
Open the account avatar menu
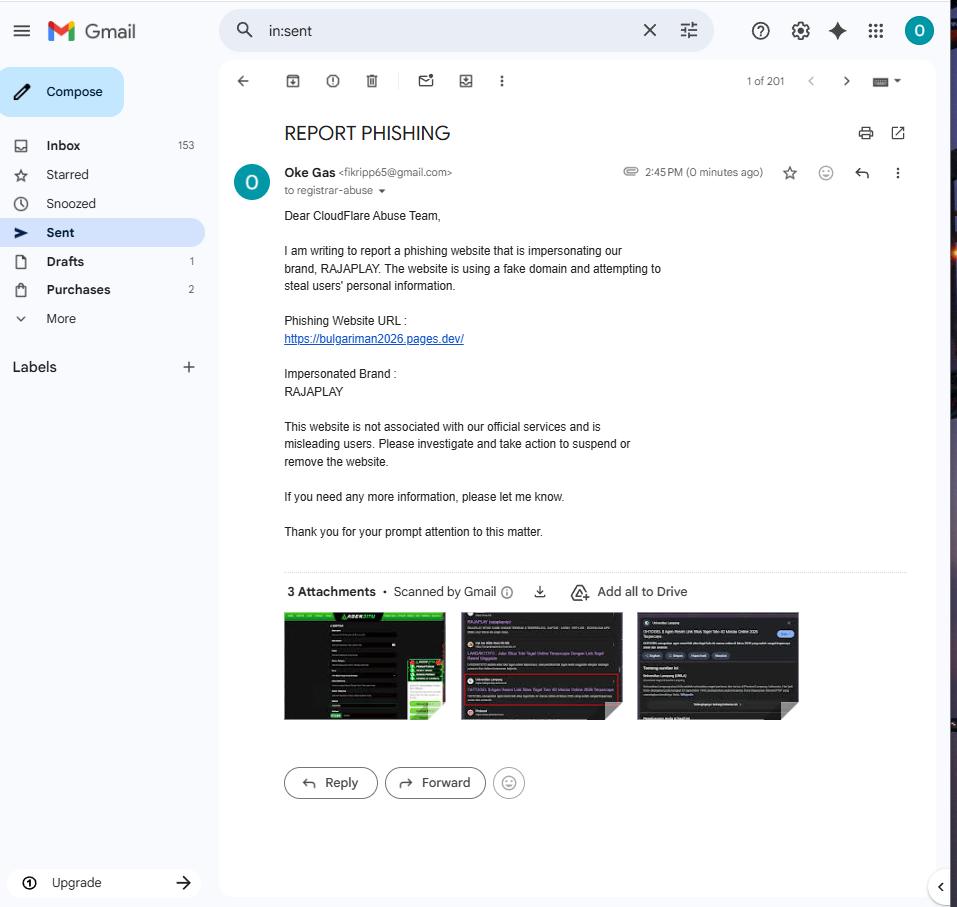coord(919,31)
